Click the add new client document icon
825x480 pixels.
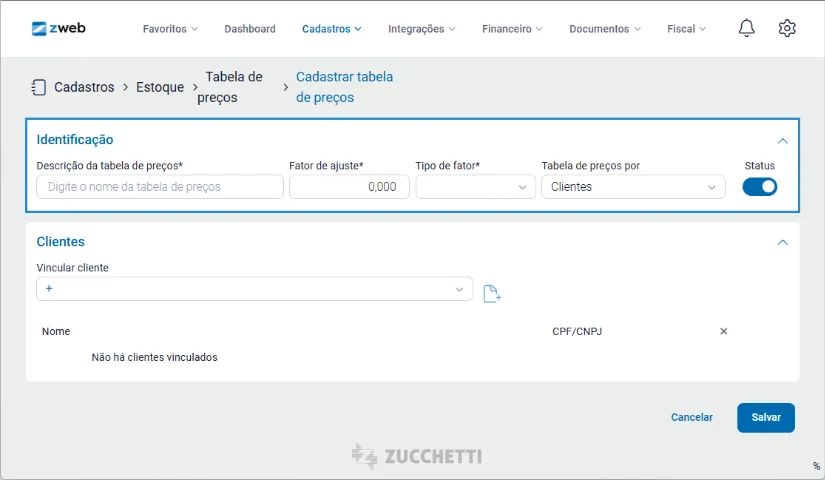click(492, 293)
